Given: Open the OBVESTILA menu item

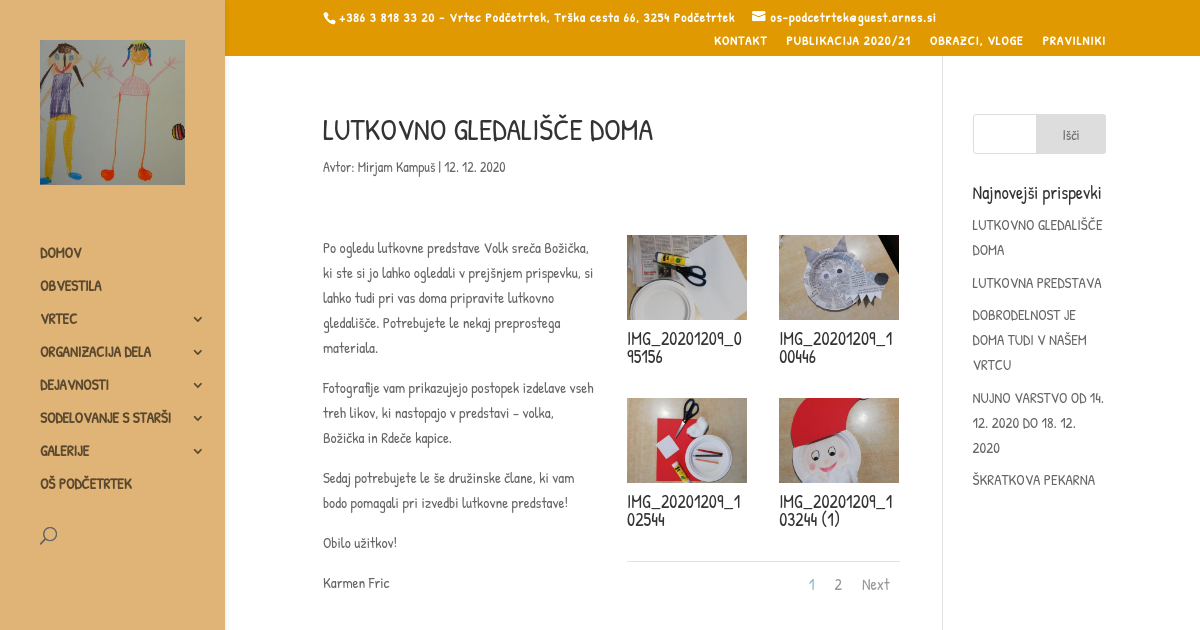Looking at the screenshot, I should pyautogui.click(x=71, y=286).
